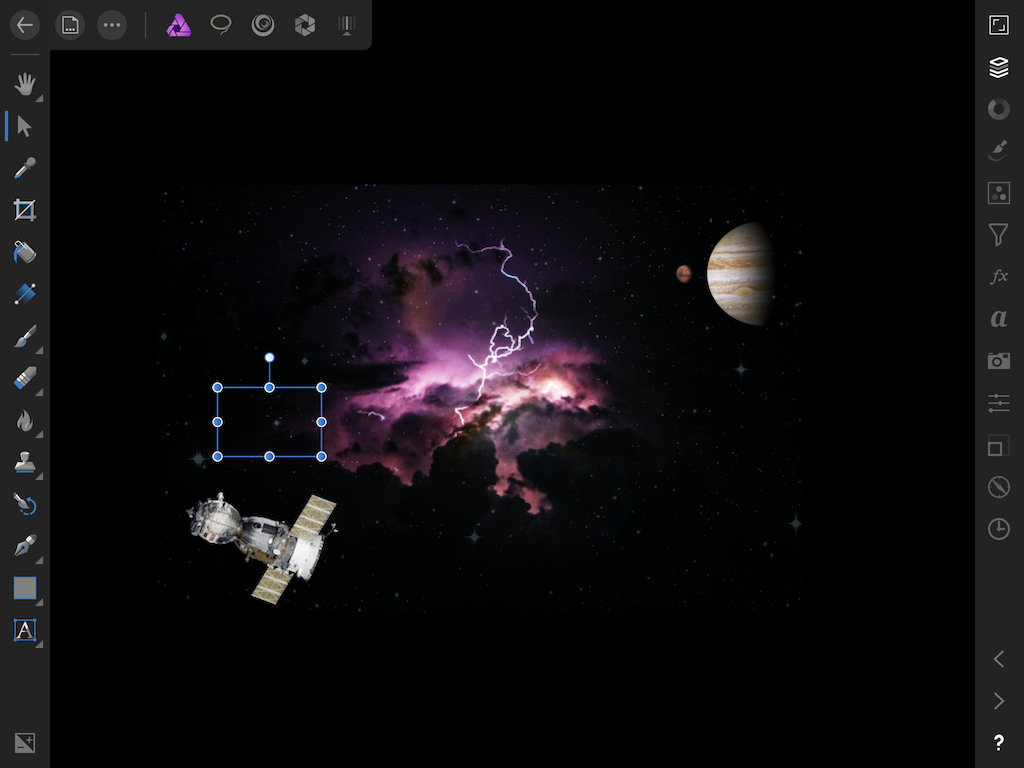
Task: Open the Color studio ring icon
Action: pyautogui.click(x=999, y=108)
